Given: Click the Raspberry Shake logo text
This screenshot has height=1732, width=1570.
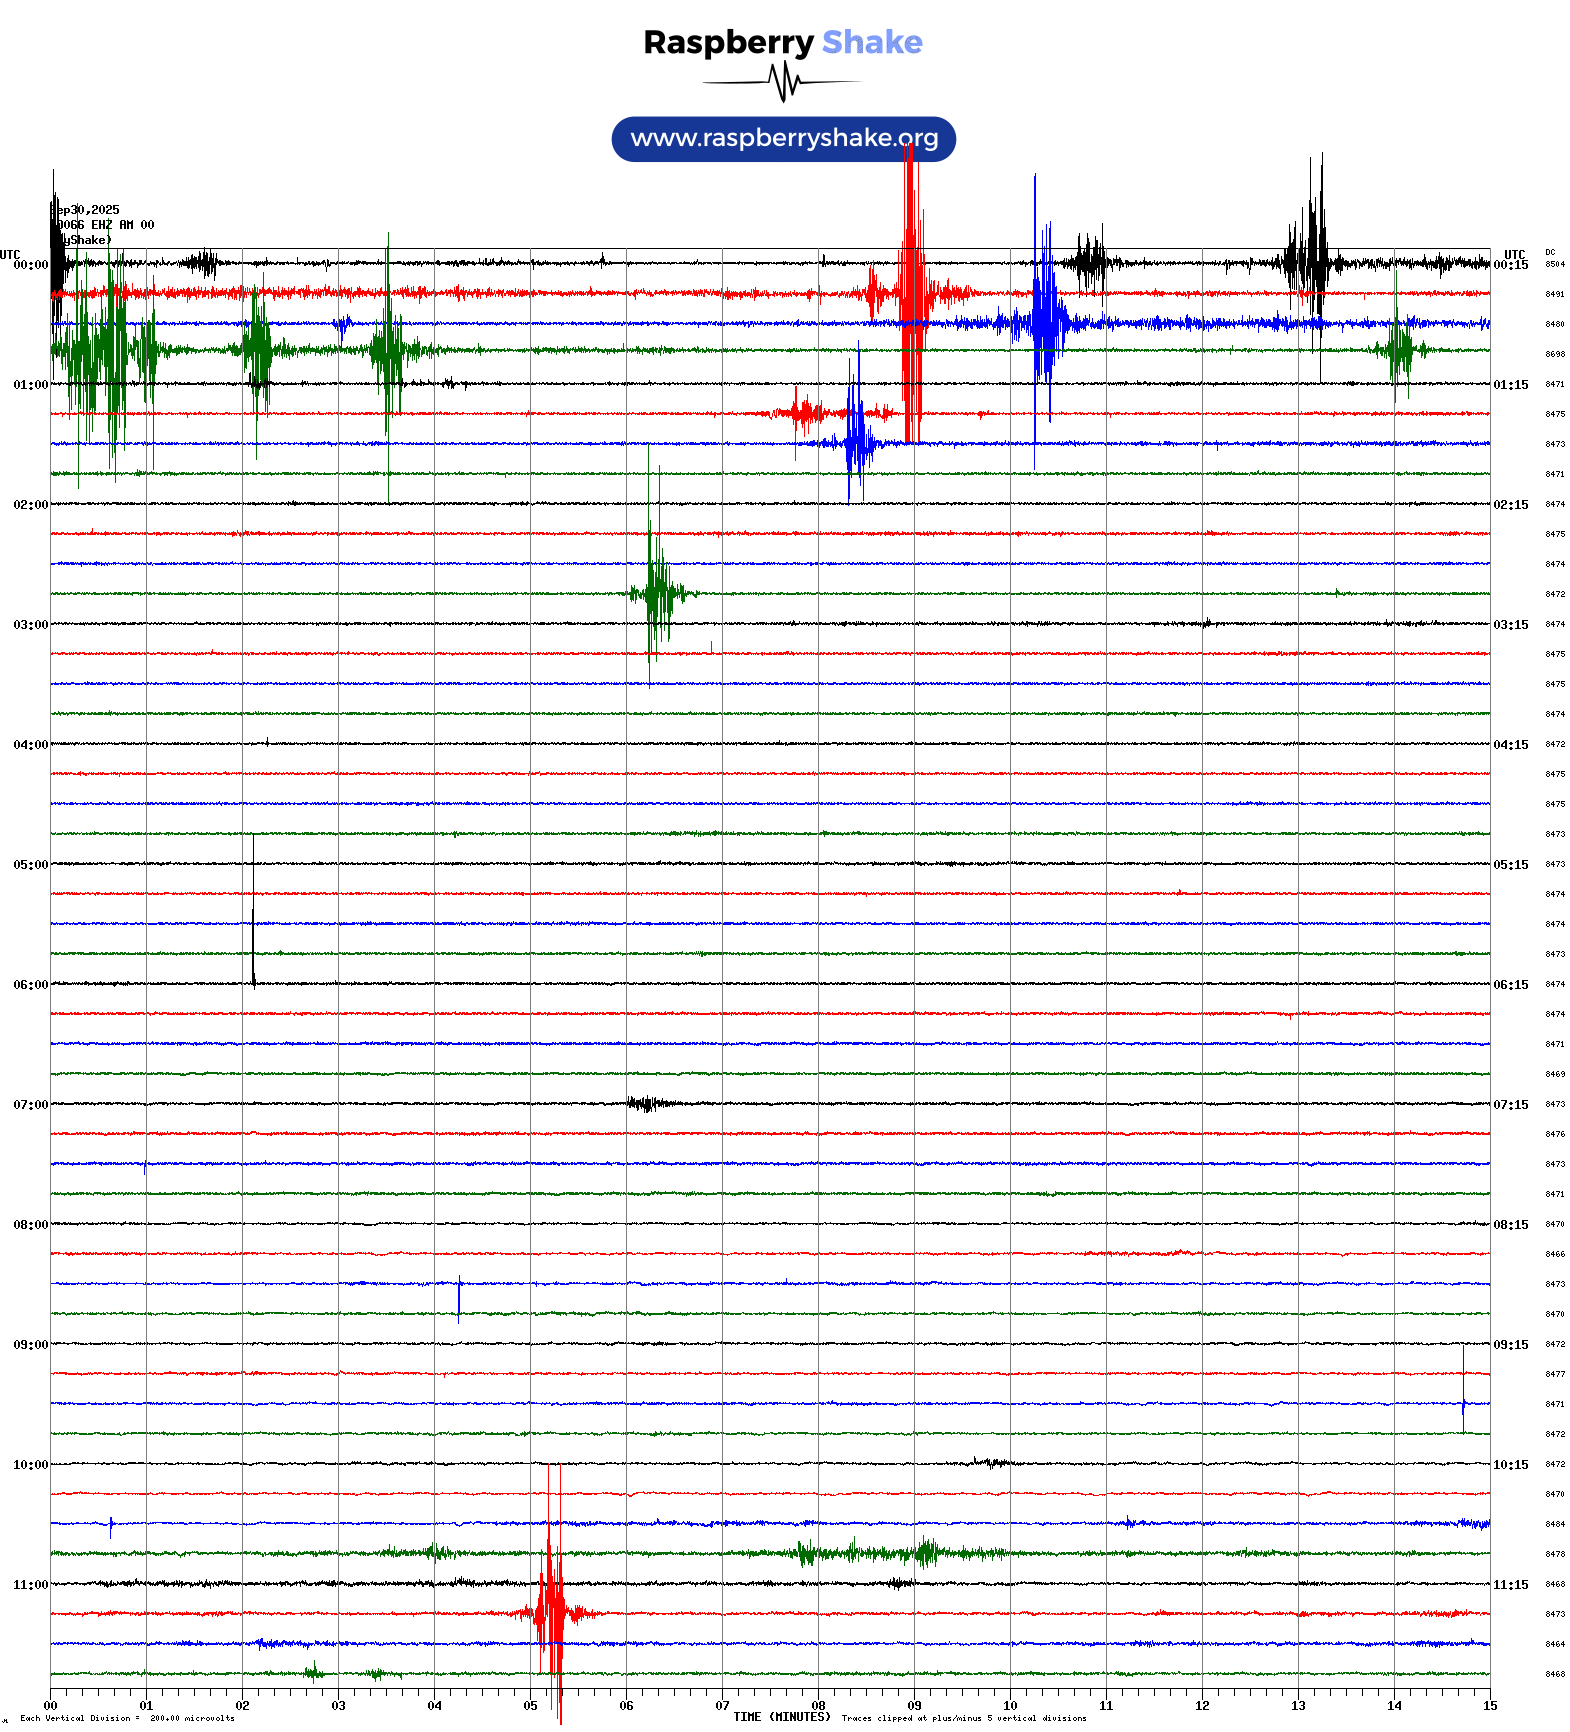Looking at the screenshot, I should pos(782,43).
